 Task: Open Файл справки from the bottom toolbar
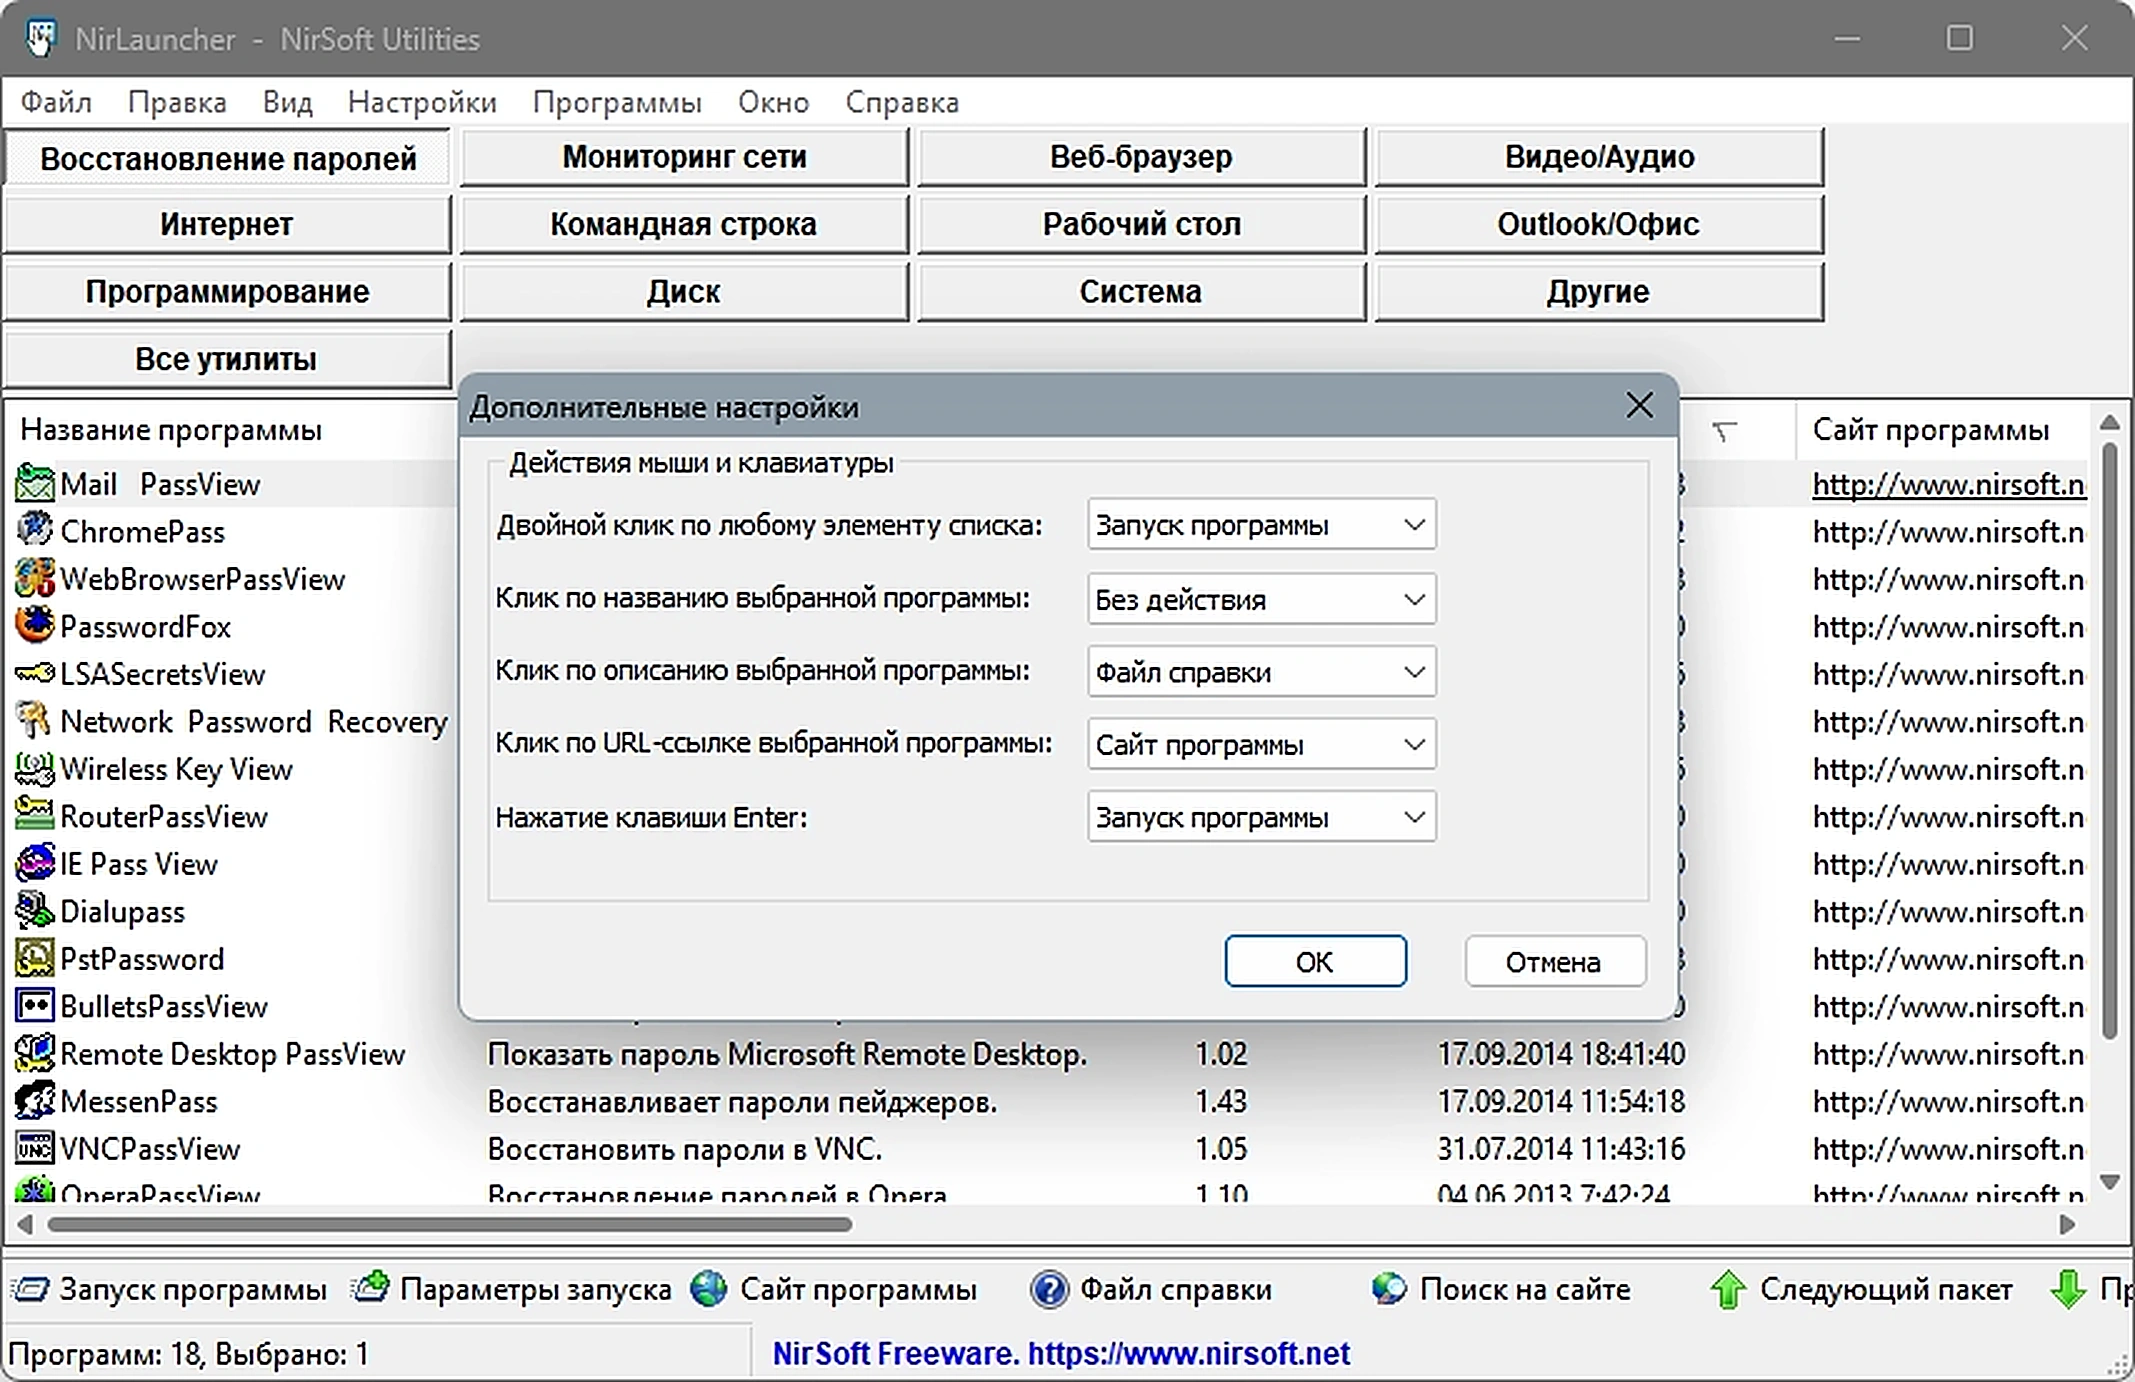point(1050,1289)
